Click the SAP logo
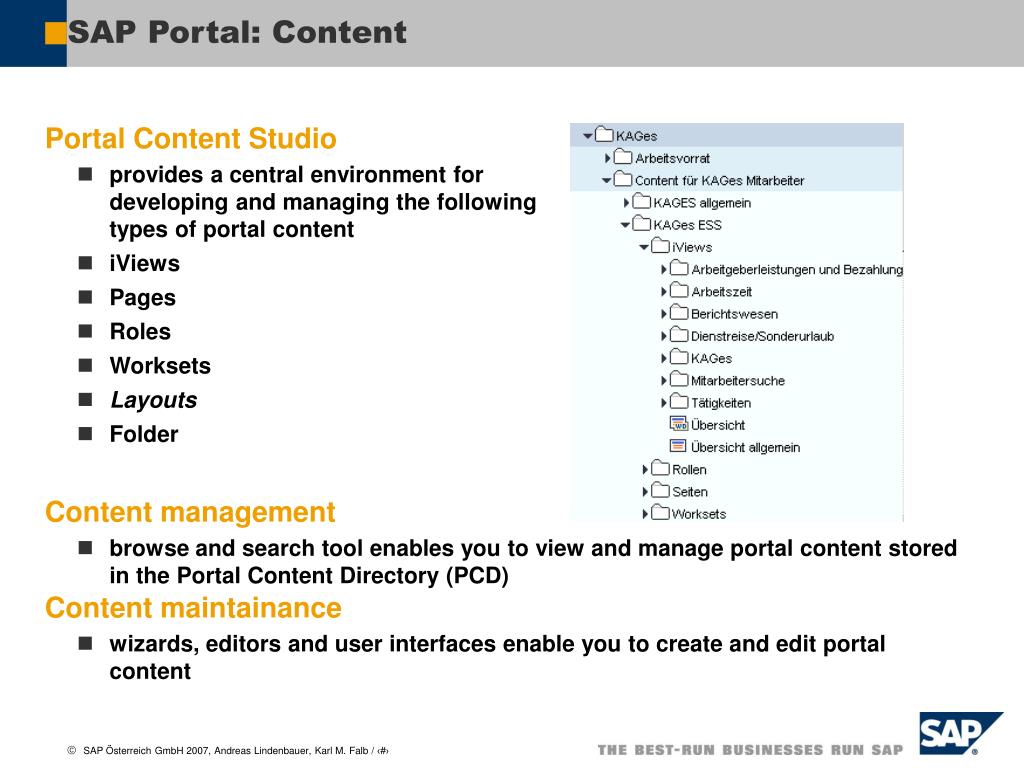 (961, 733)
